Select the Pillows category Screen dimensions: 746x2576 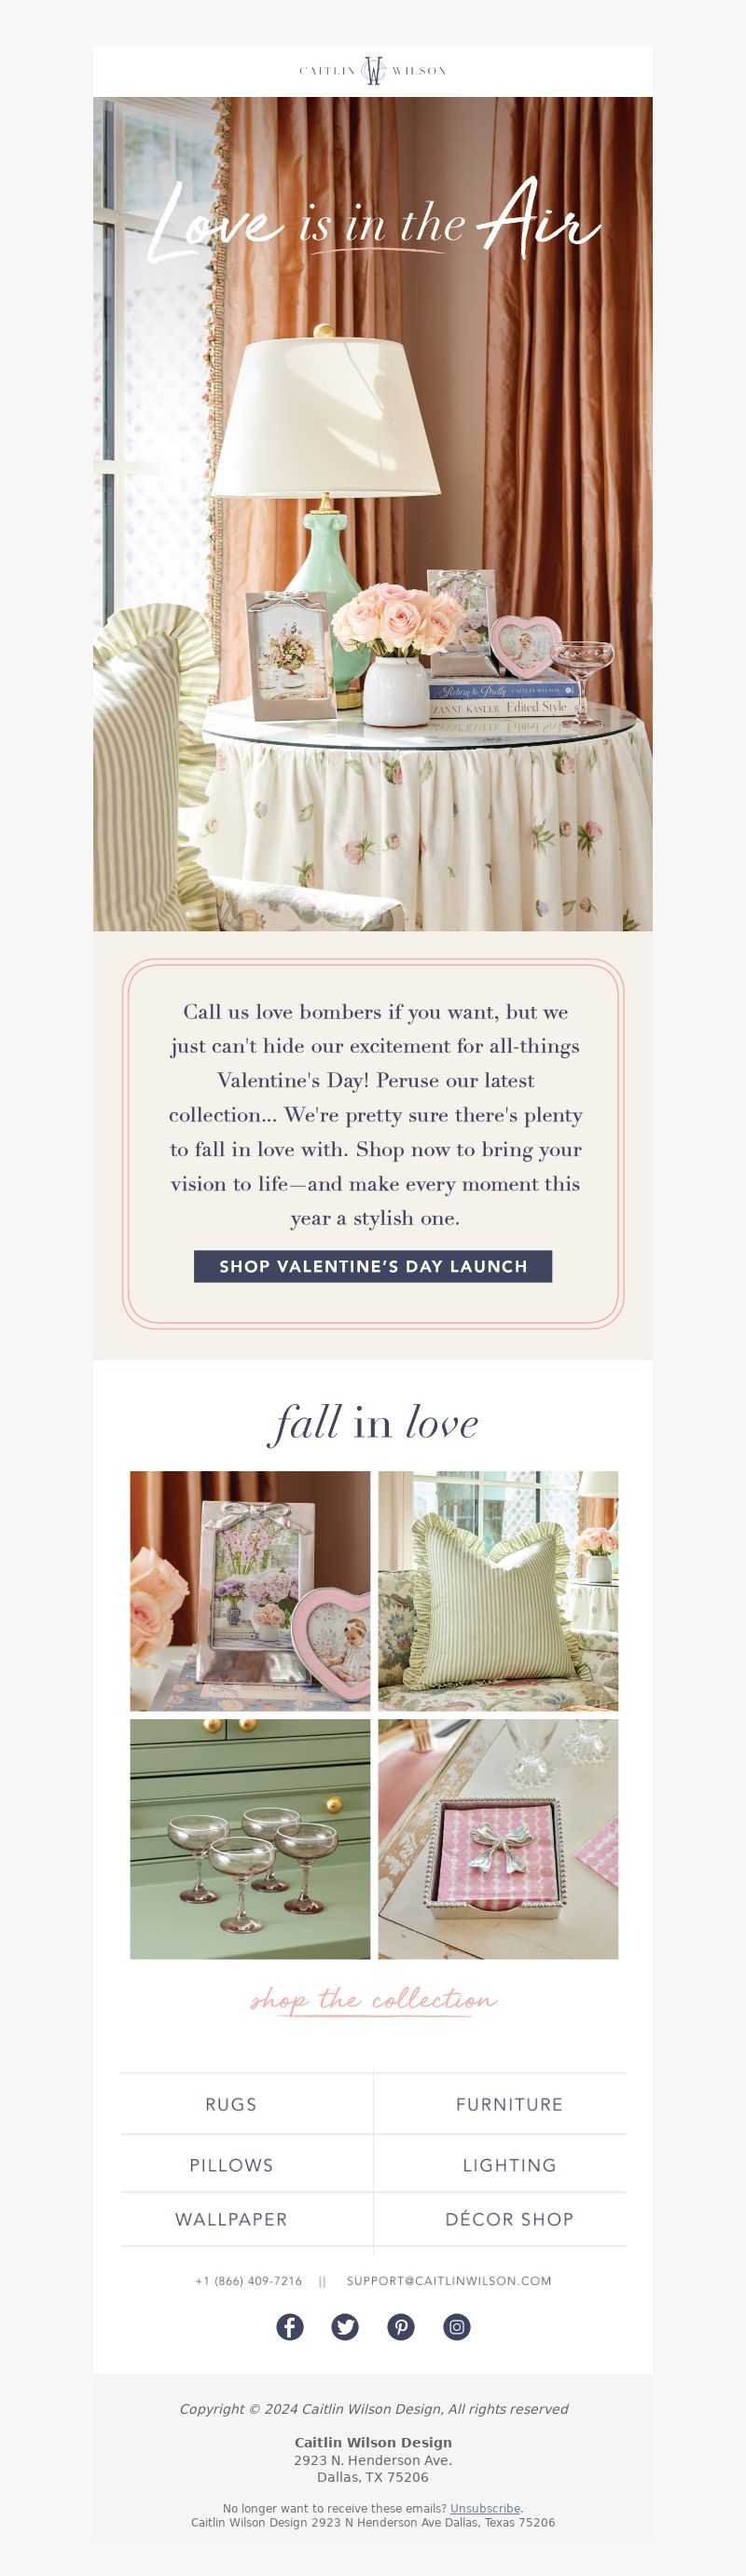tap(231, 2165)
